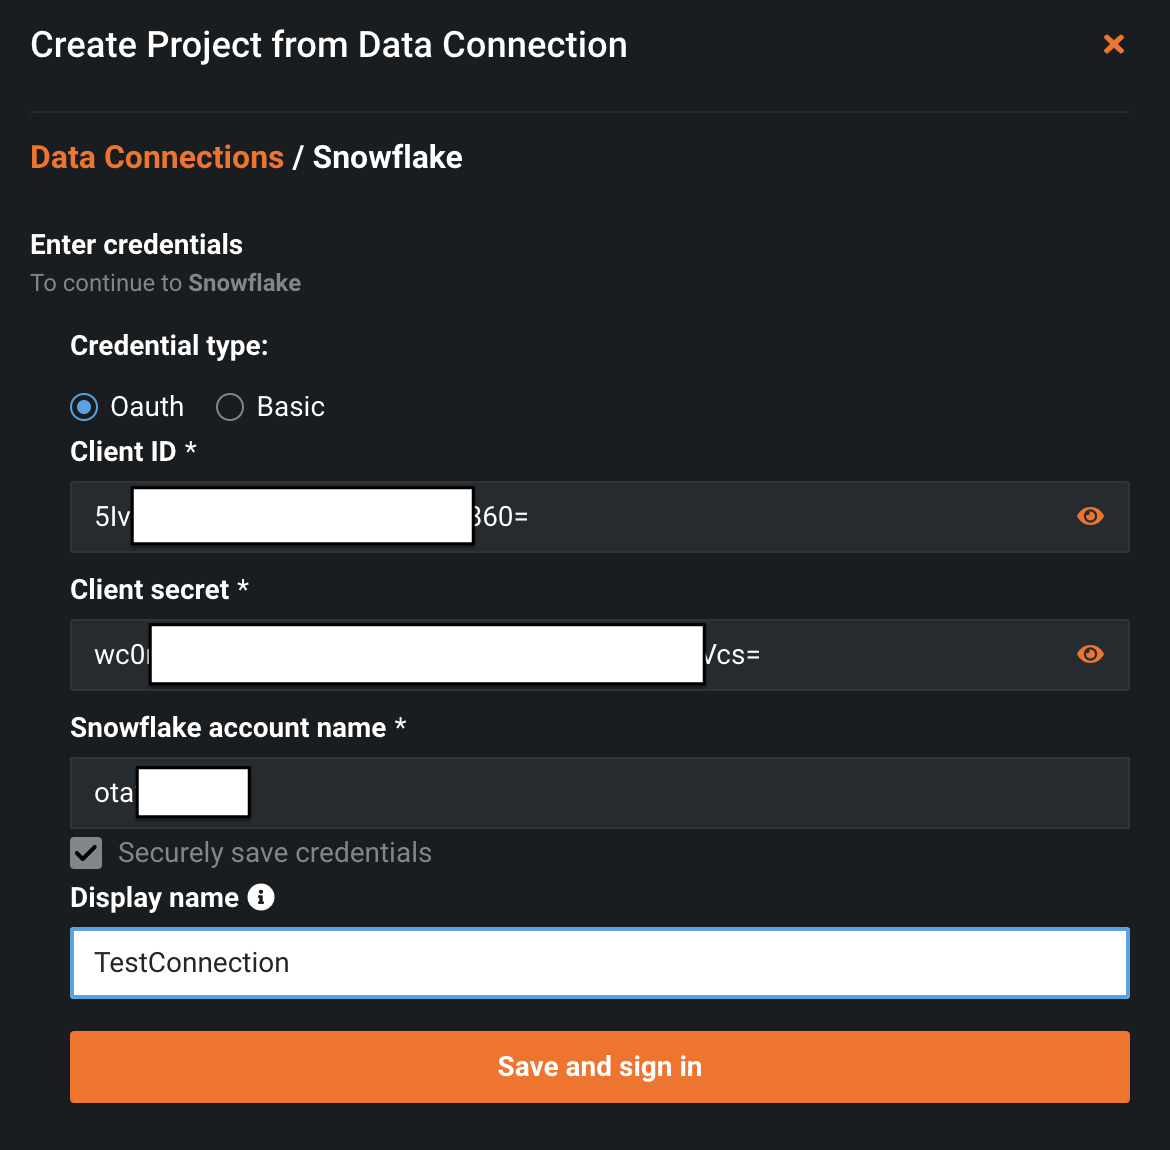Re-enable the Securely save credentials option

85,852
